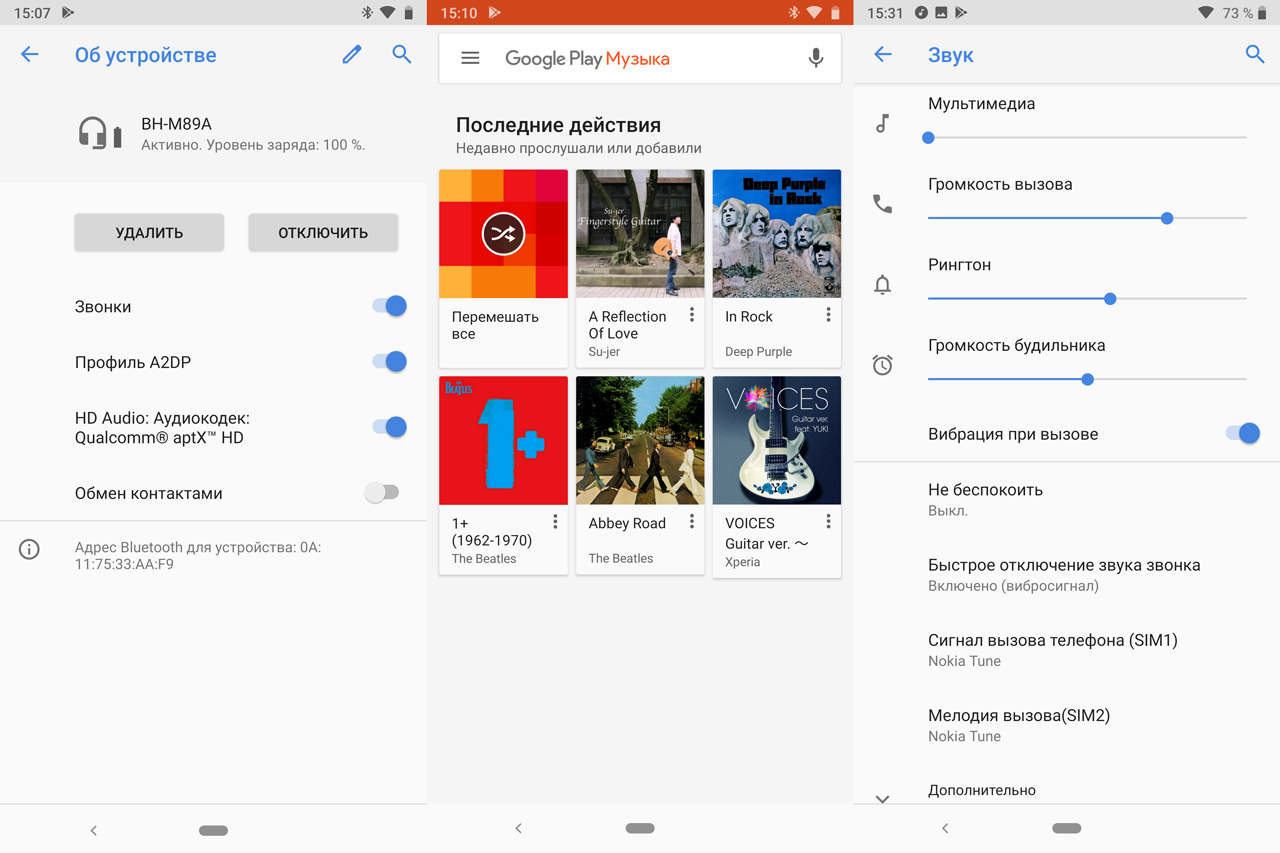Tap the bell icon for Рингтон
Viewport: 1280px width, 853px height.
[x=882, y=285]
